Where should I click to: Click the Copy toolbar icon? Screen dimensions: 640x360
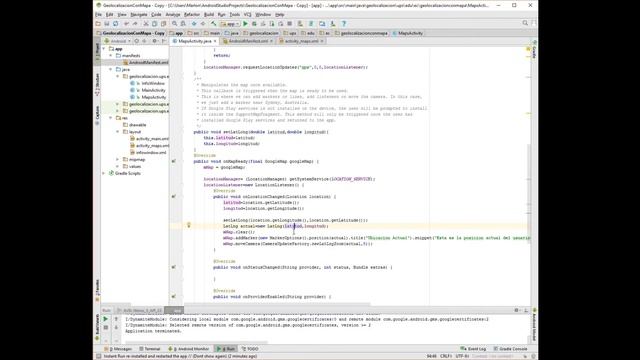[154, 24]
